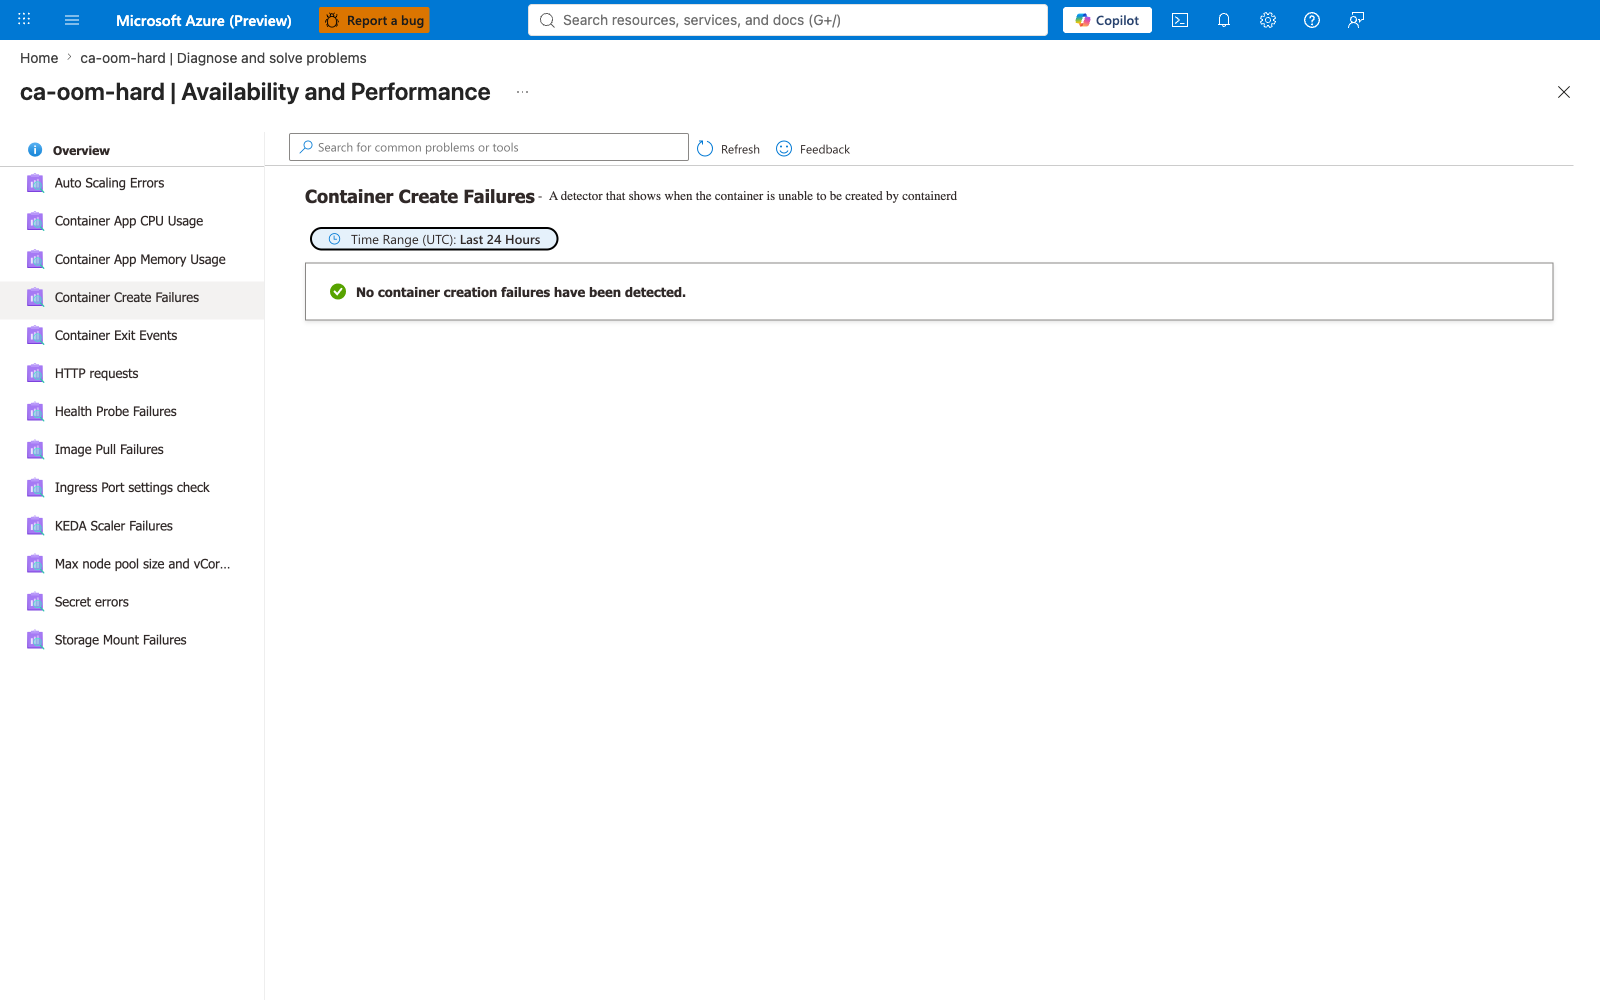Viewport: 1600px width, 1000px height.
Task: Open the feedback person icon in header
Action: [x=1356, y=20]
